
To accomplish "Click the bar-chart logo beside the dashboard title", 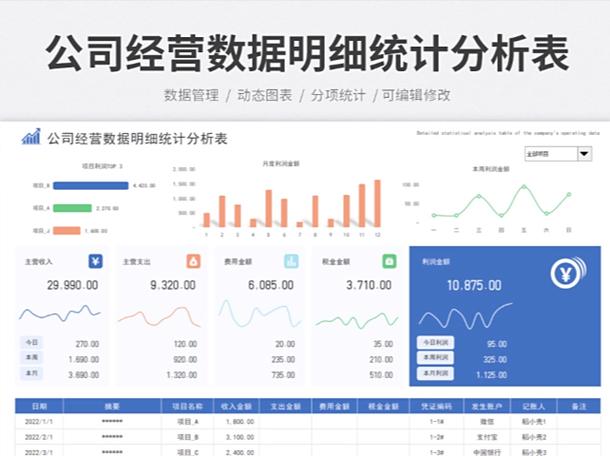I will (31, 137).
